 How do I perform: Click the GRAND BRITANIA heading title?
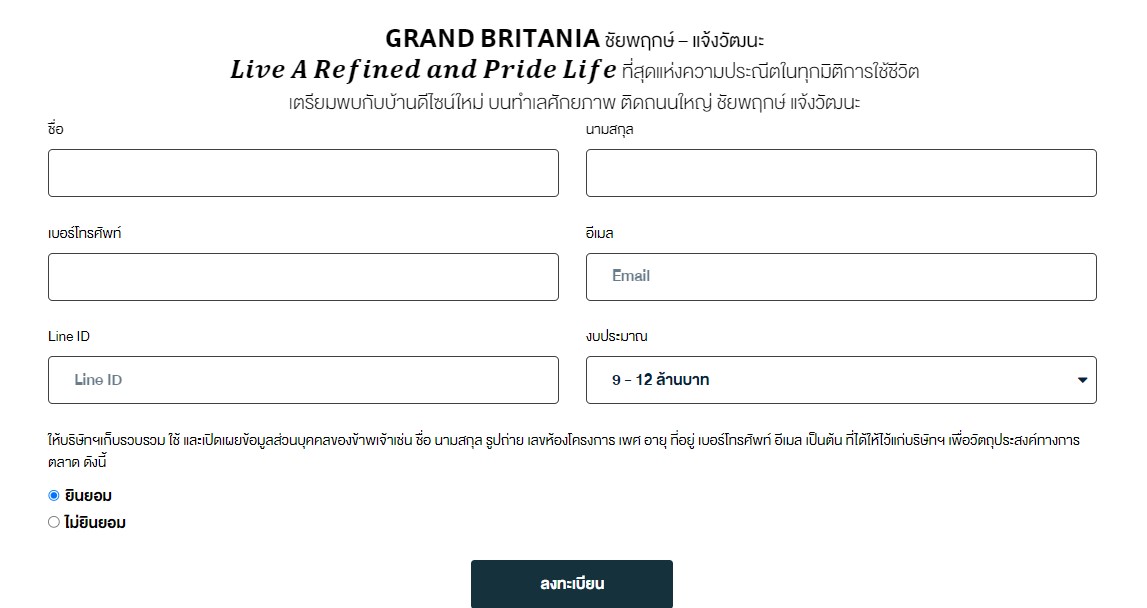[492, 38]
